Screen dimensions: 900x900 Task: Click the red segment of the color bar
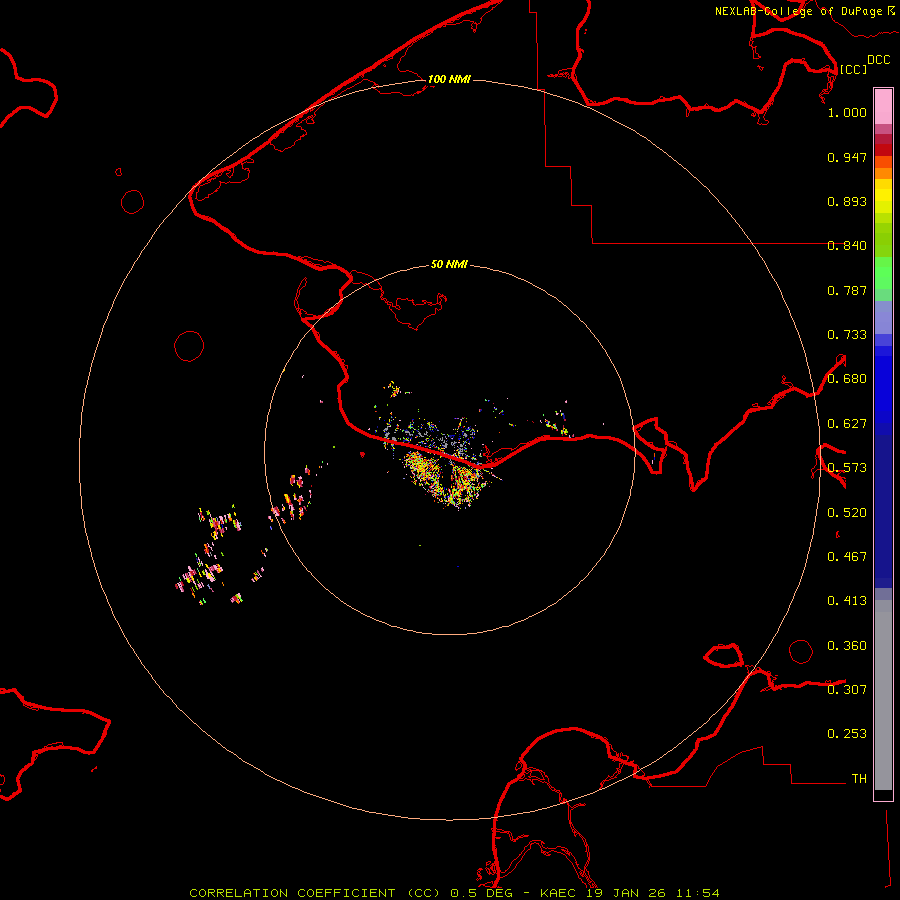[x=883, y=150]
